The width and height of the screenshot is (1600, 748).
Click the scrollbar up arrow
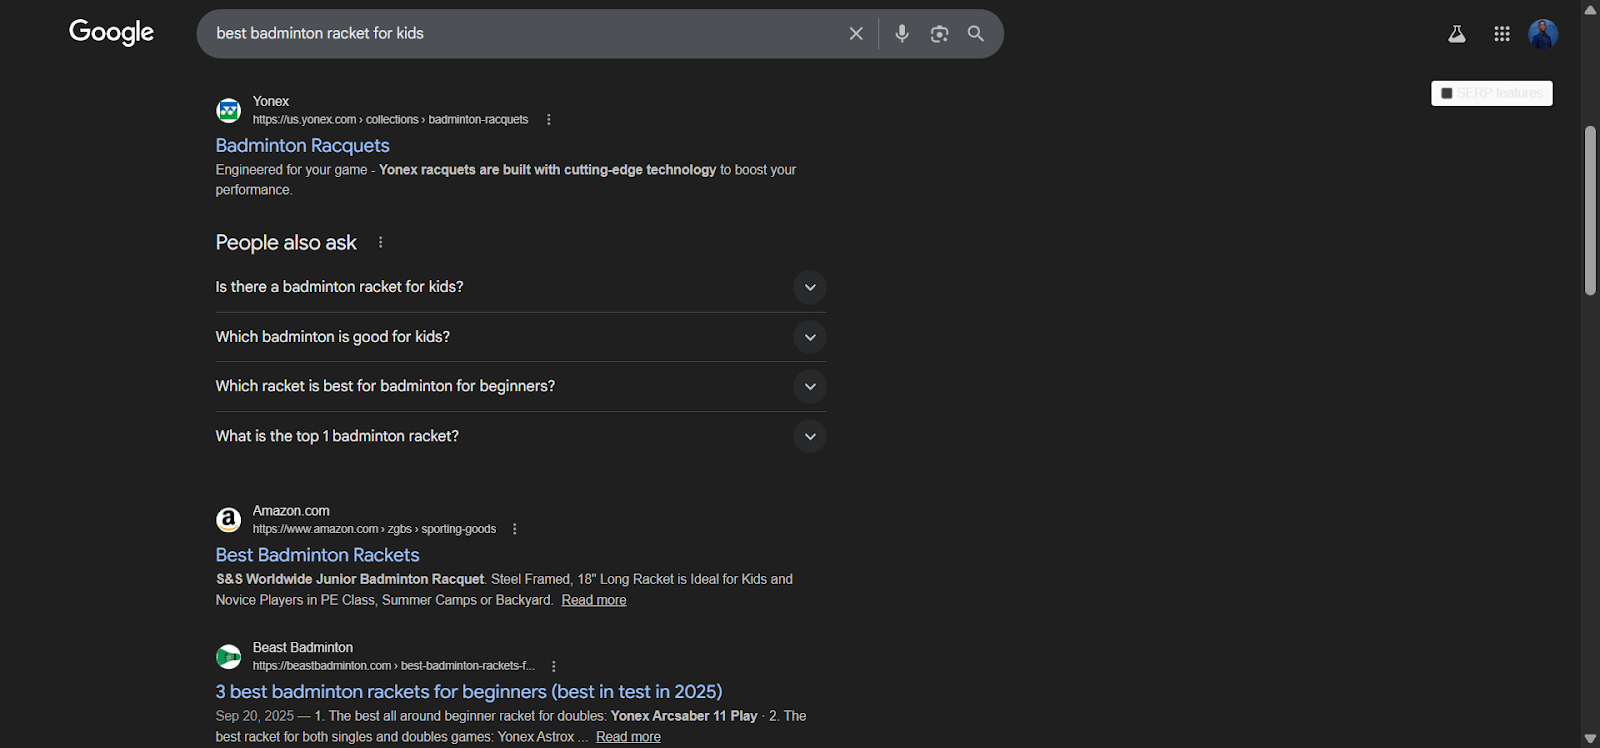coord(1590,9)
